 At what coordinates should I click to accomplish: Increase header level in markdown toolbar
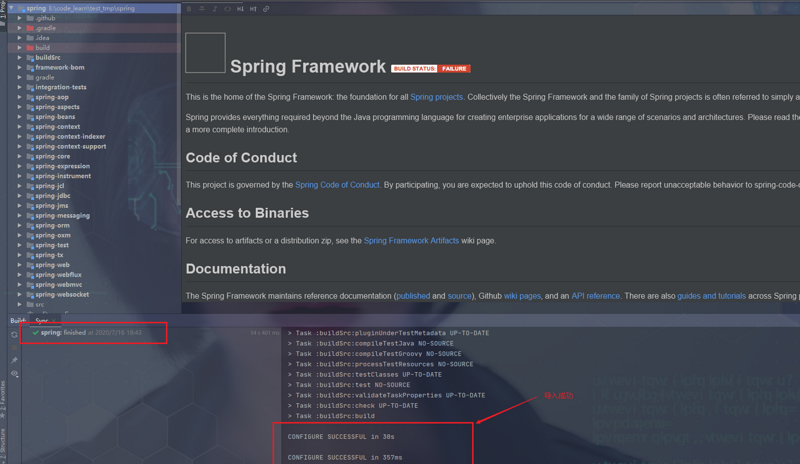tap(253, 9)
